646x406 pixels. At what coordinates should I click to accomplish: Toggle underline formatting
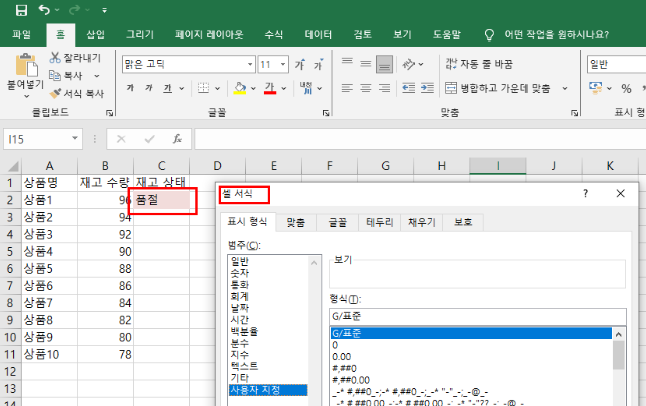coord(167,88)
